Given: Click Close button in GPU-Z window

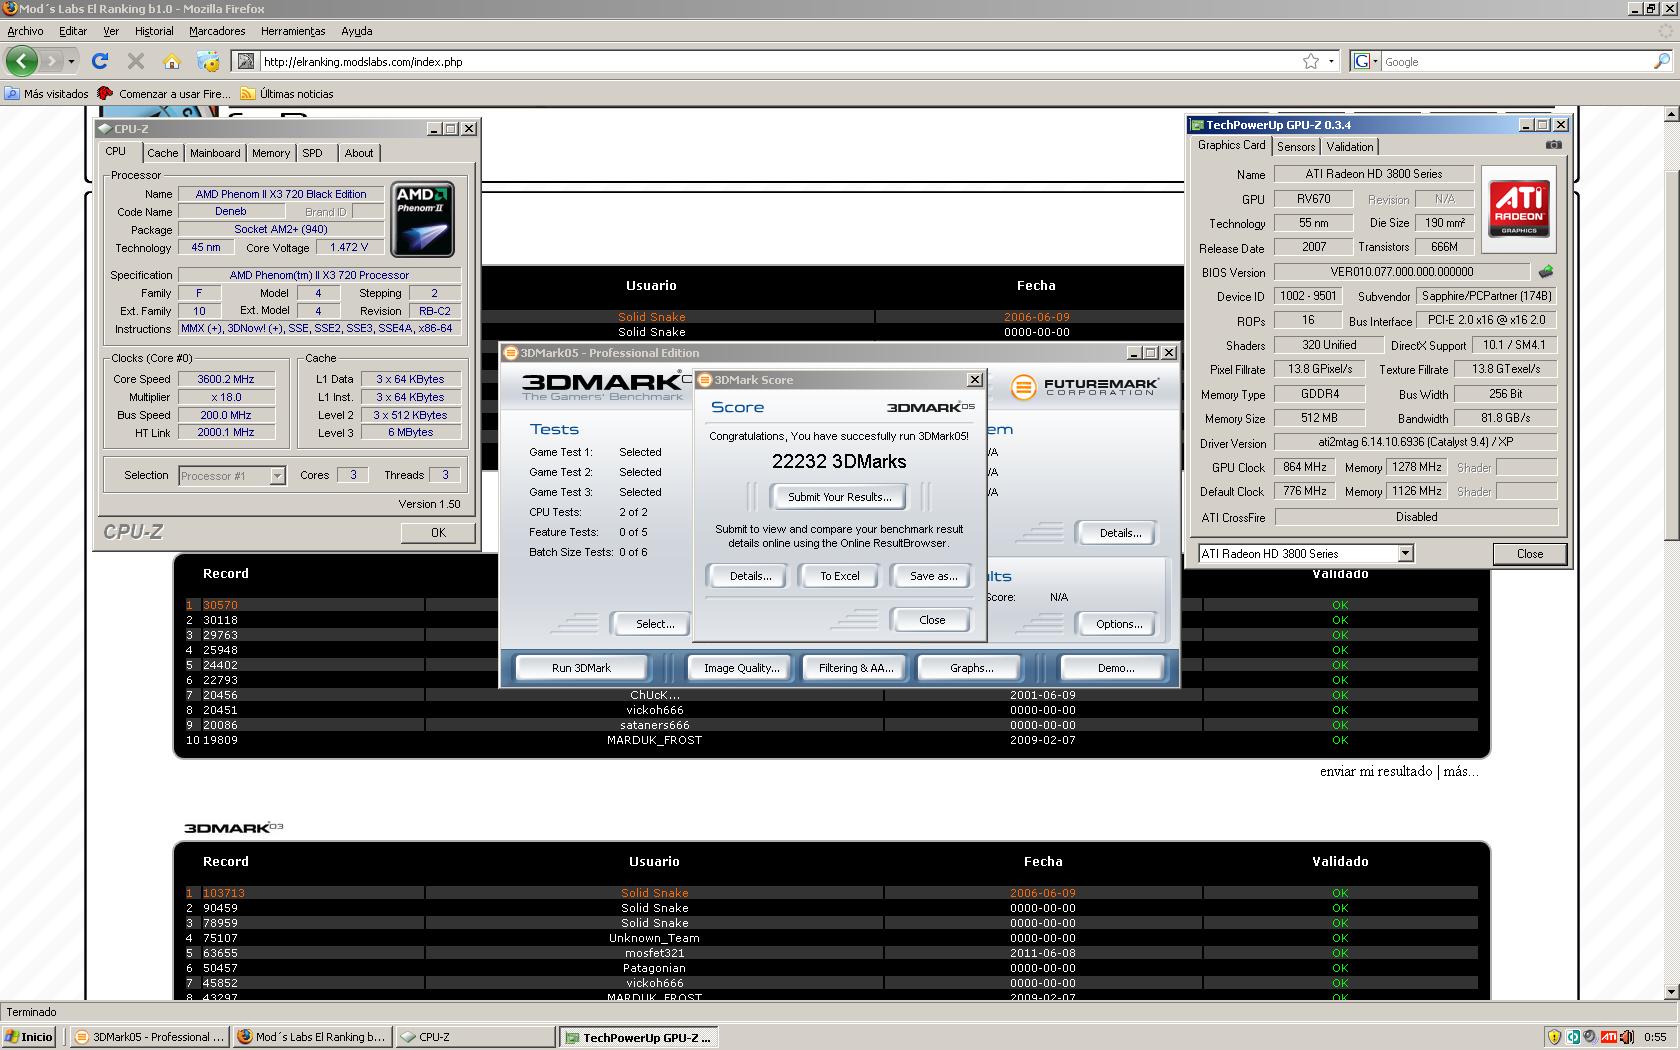Looking at the screenshot, I should tap(1529, 553).
